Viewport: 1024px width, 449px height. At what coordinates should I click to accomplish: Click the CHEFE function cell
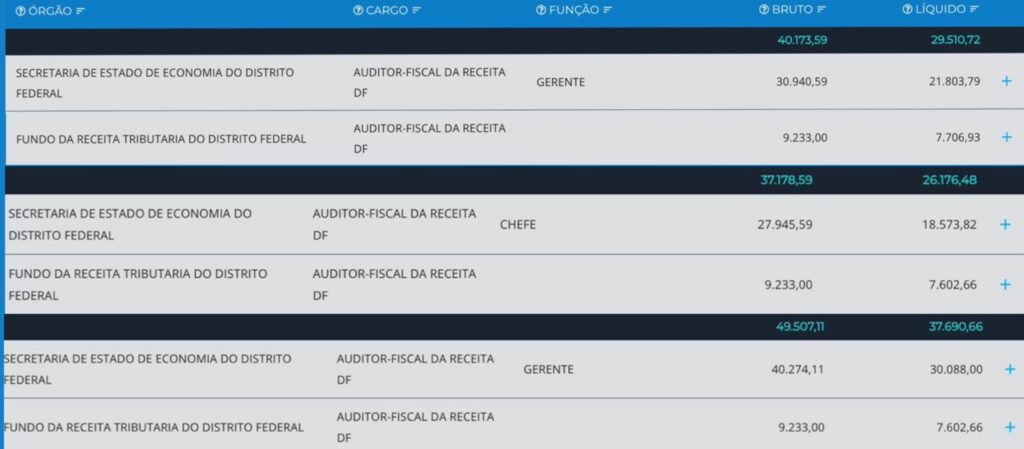pos(518,225)
